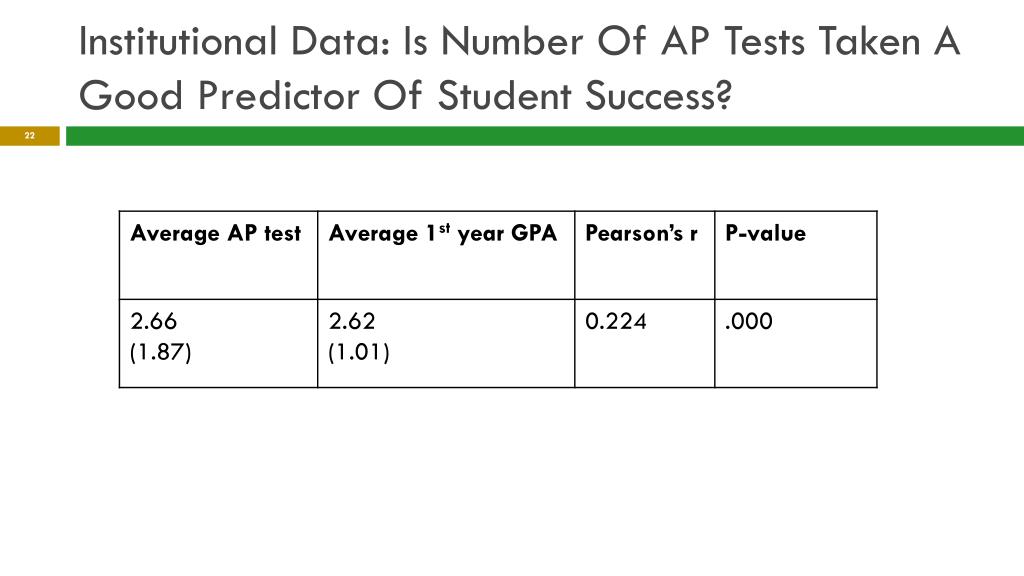The image size is (1024, 576).
Task: Click the (1.01) standard deviation value
Action: [359, 353]
